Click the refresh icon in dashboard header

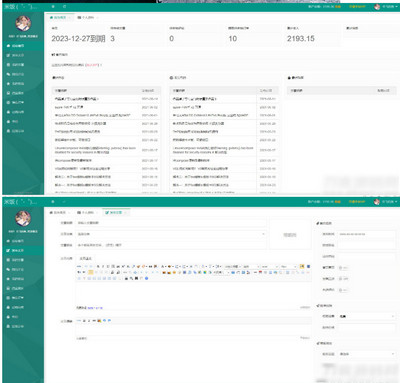click(64, 6)
